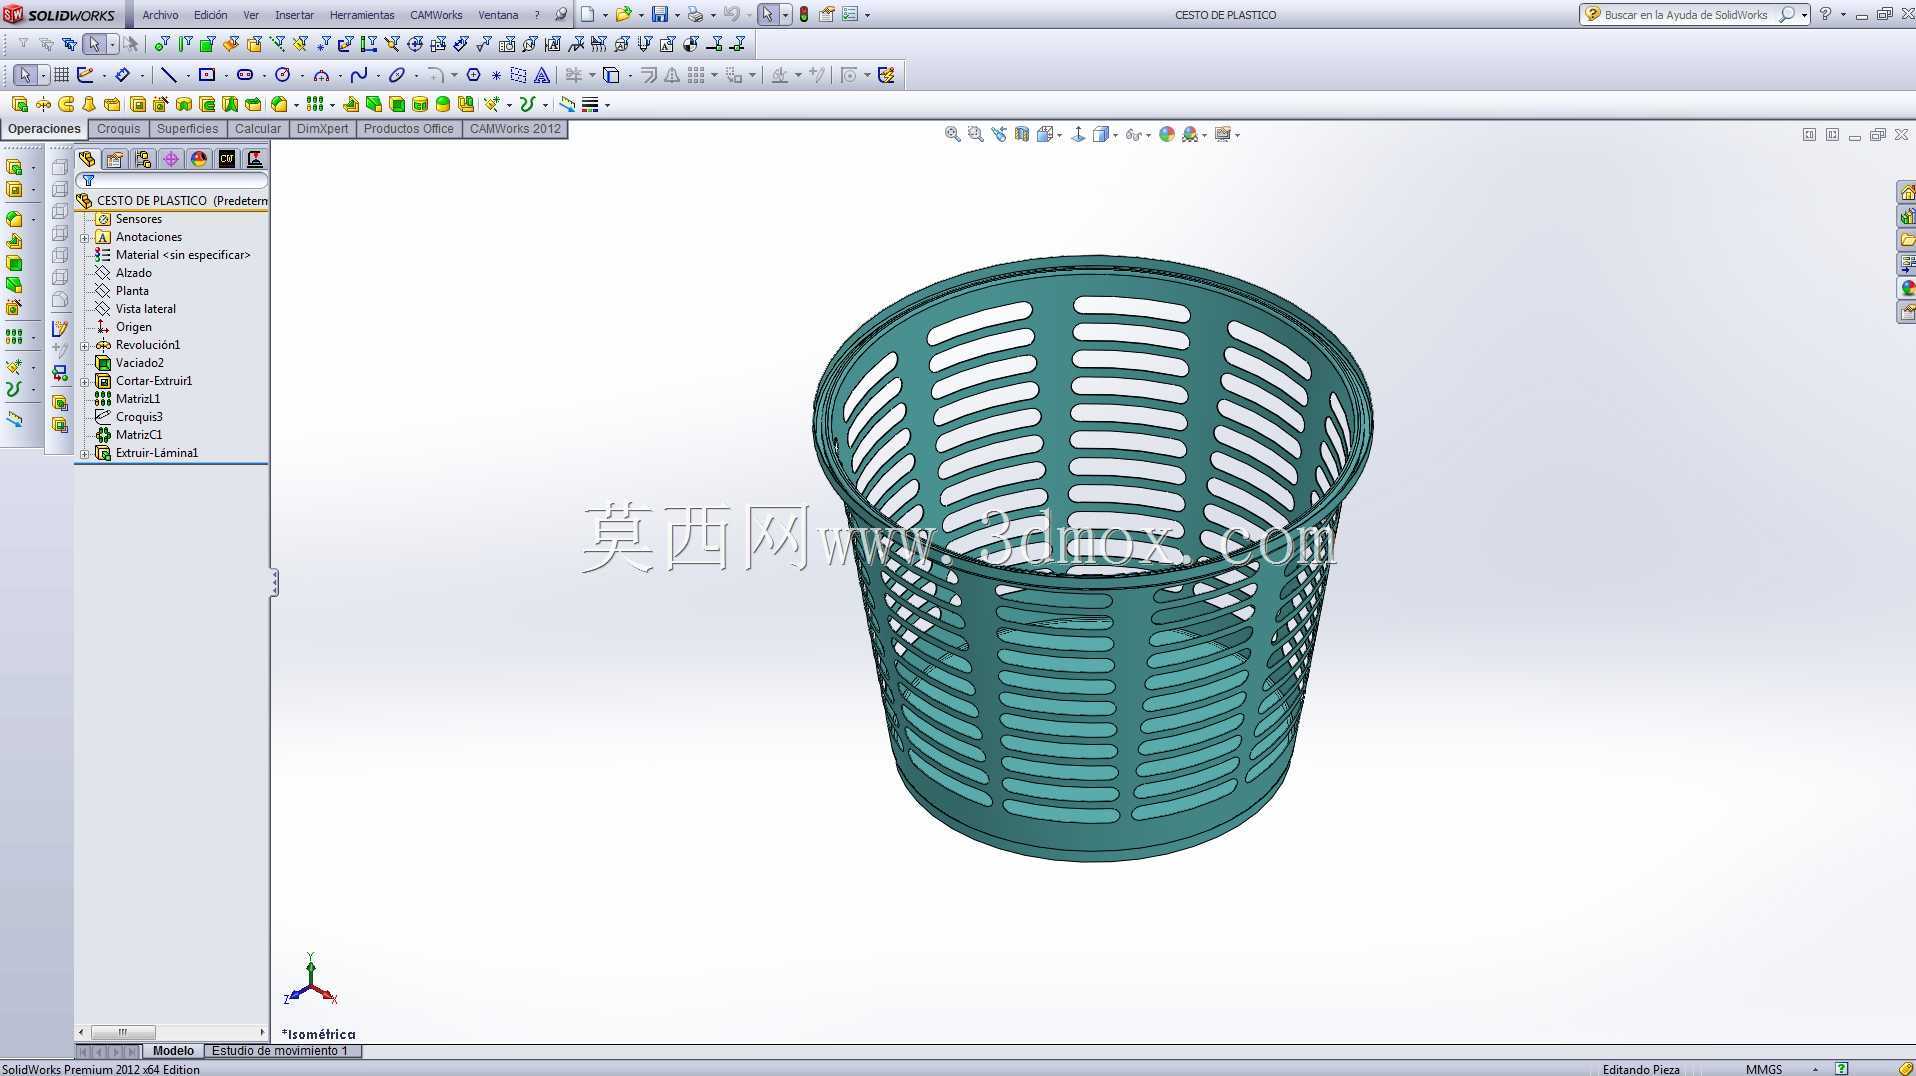Select the sketch Text tool
Viewport: 1916px width, 1076px height.
pos(542,75)
